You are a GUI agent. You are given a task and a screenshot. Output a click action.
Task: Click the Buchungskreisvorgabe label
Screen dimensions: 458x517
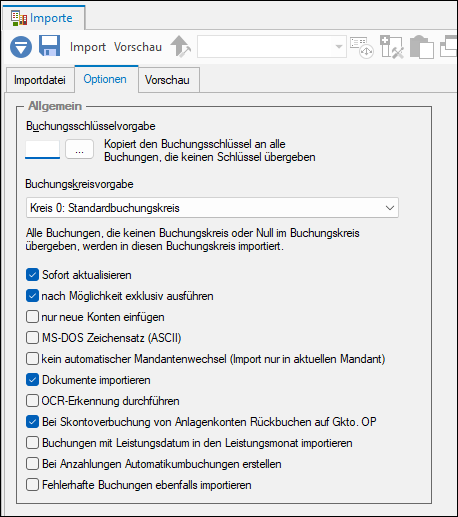coord(79,184)
